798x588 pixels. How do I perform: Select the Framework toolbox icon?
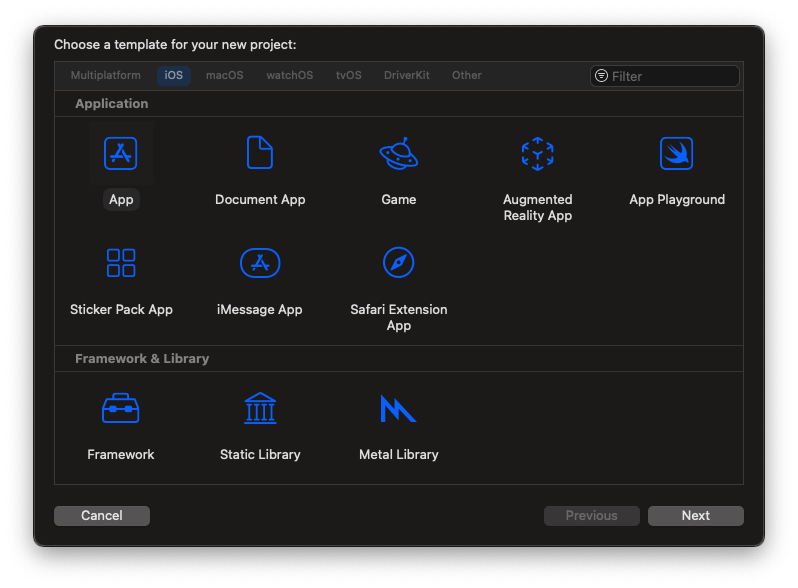[x=121, y=408]
